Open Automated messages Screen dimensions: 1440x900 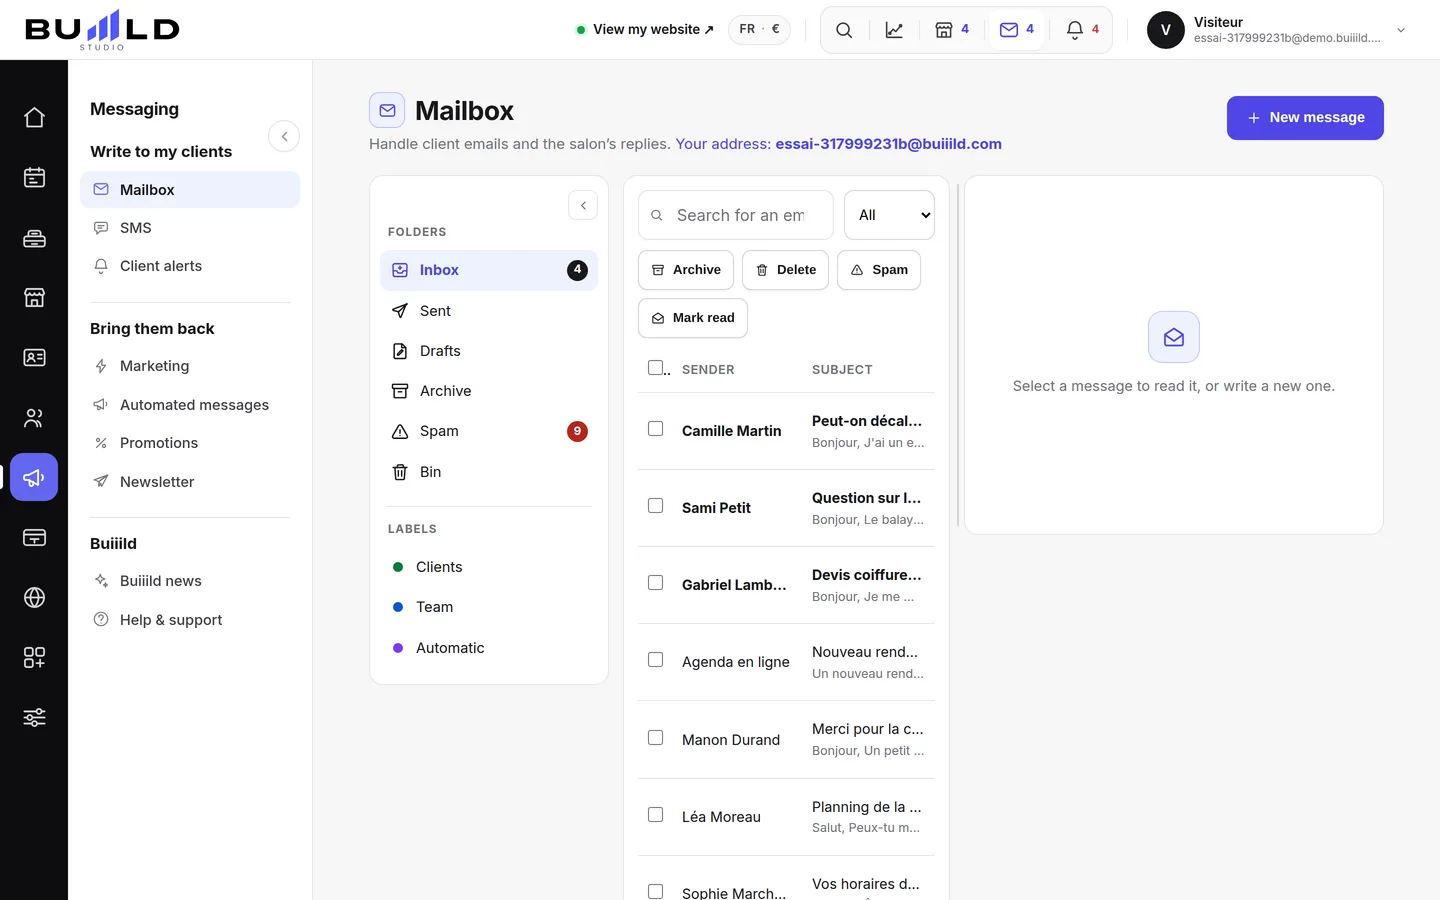[190, 405]
